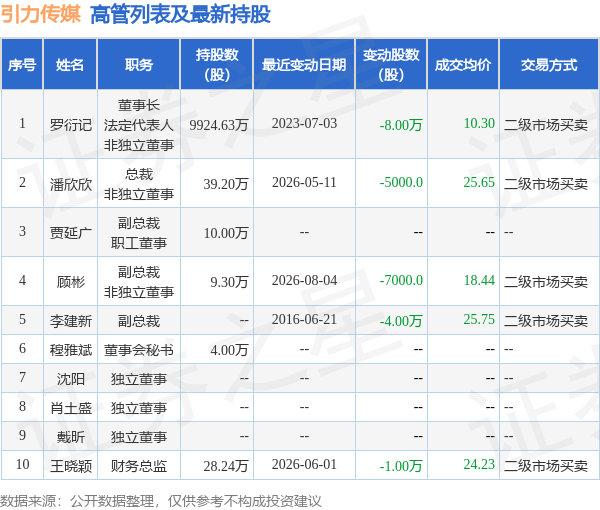
Task: Click the average price 10.30
Action: [479, 123]
